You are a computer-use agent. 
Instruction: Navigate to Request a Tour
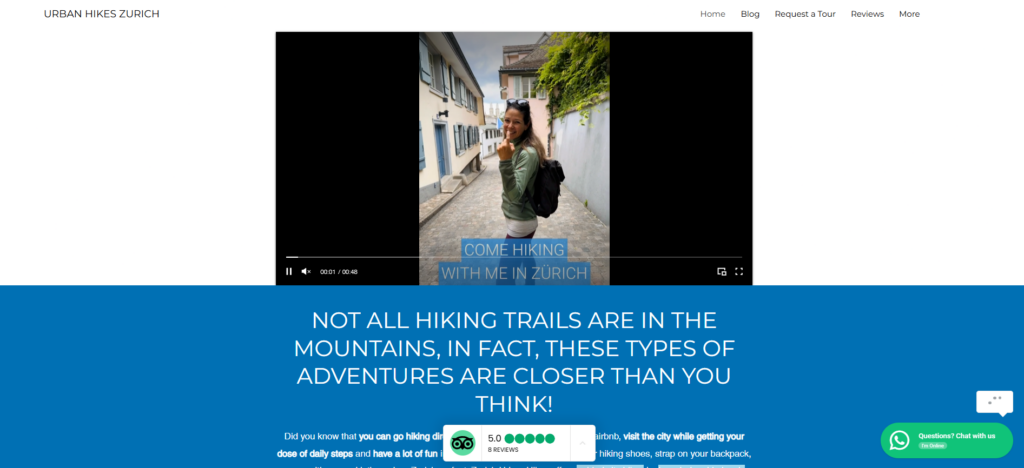[805, 14]
